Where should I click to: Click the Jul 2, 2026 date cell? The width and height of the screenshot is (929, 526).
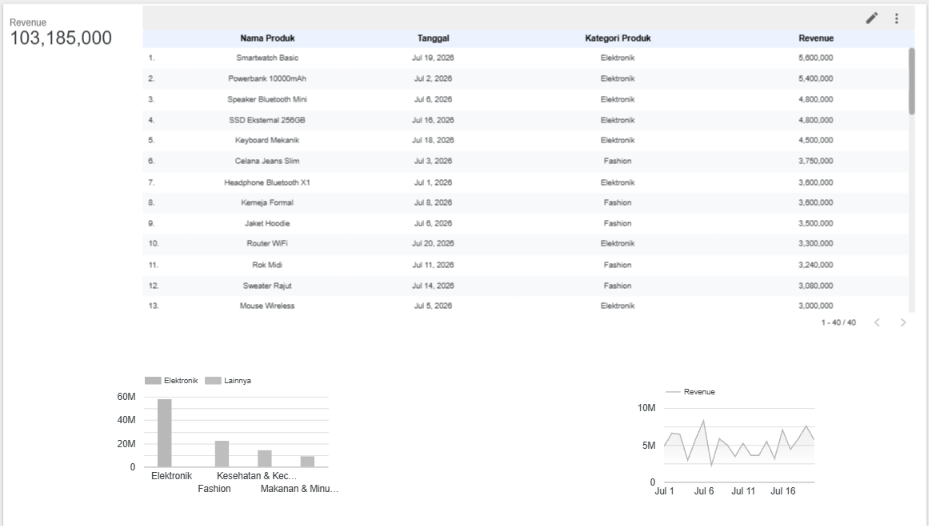pos(433,78)
